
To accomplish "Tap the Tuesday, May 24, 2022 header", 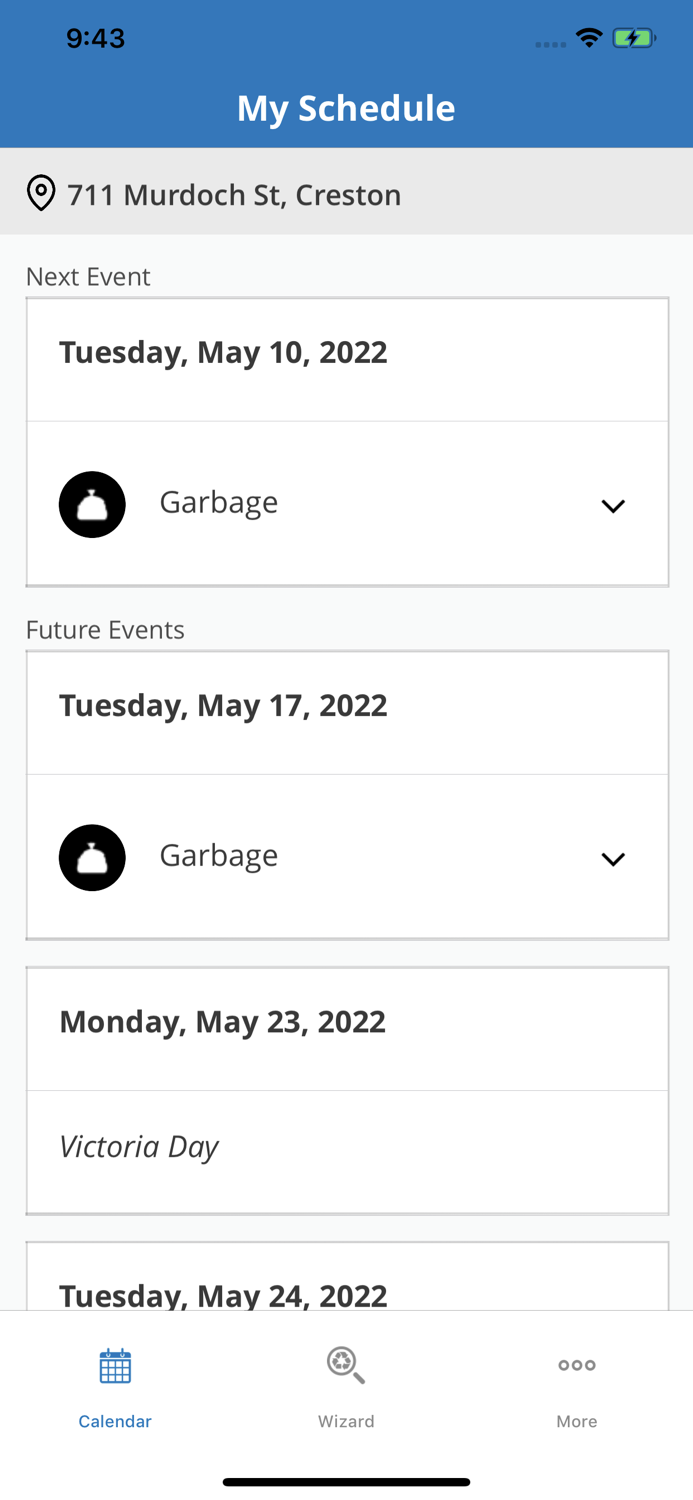I will 223,1295.
